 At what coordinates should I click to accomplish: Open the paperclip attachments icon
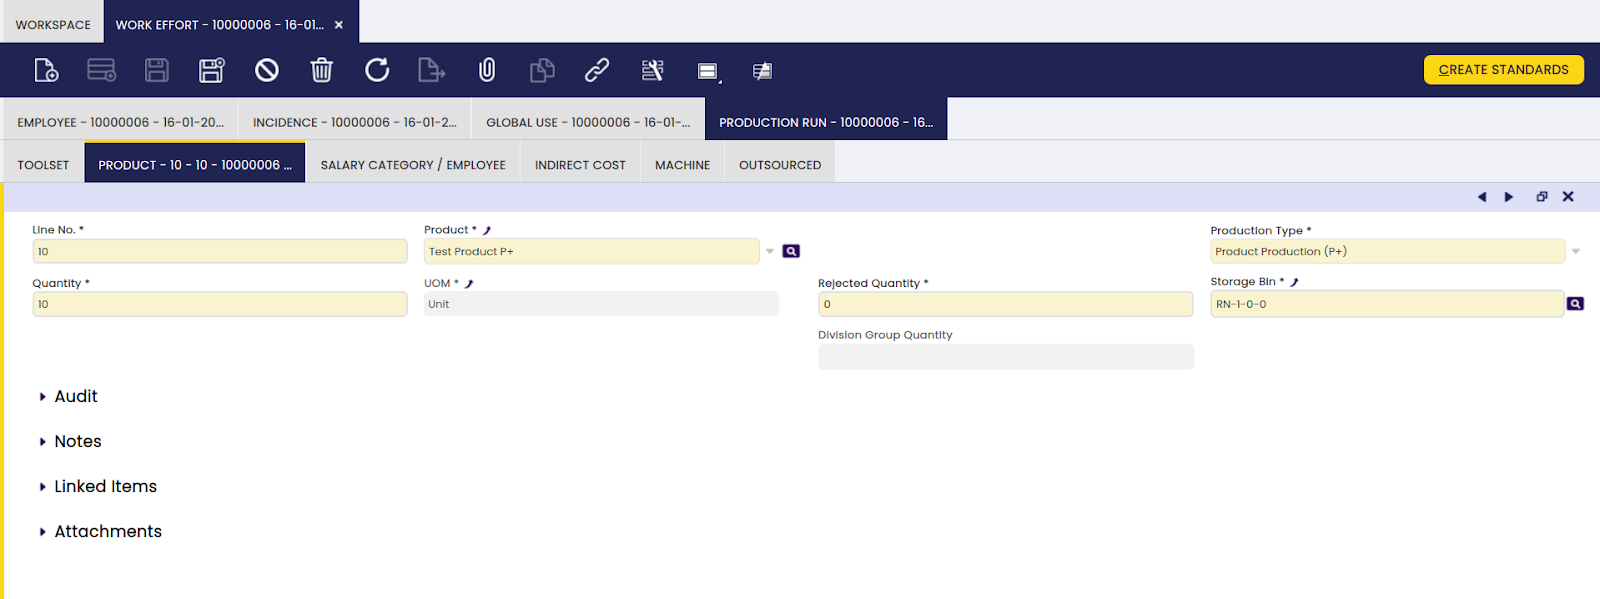pyautogui.click(x=487, y=70)
